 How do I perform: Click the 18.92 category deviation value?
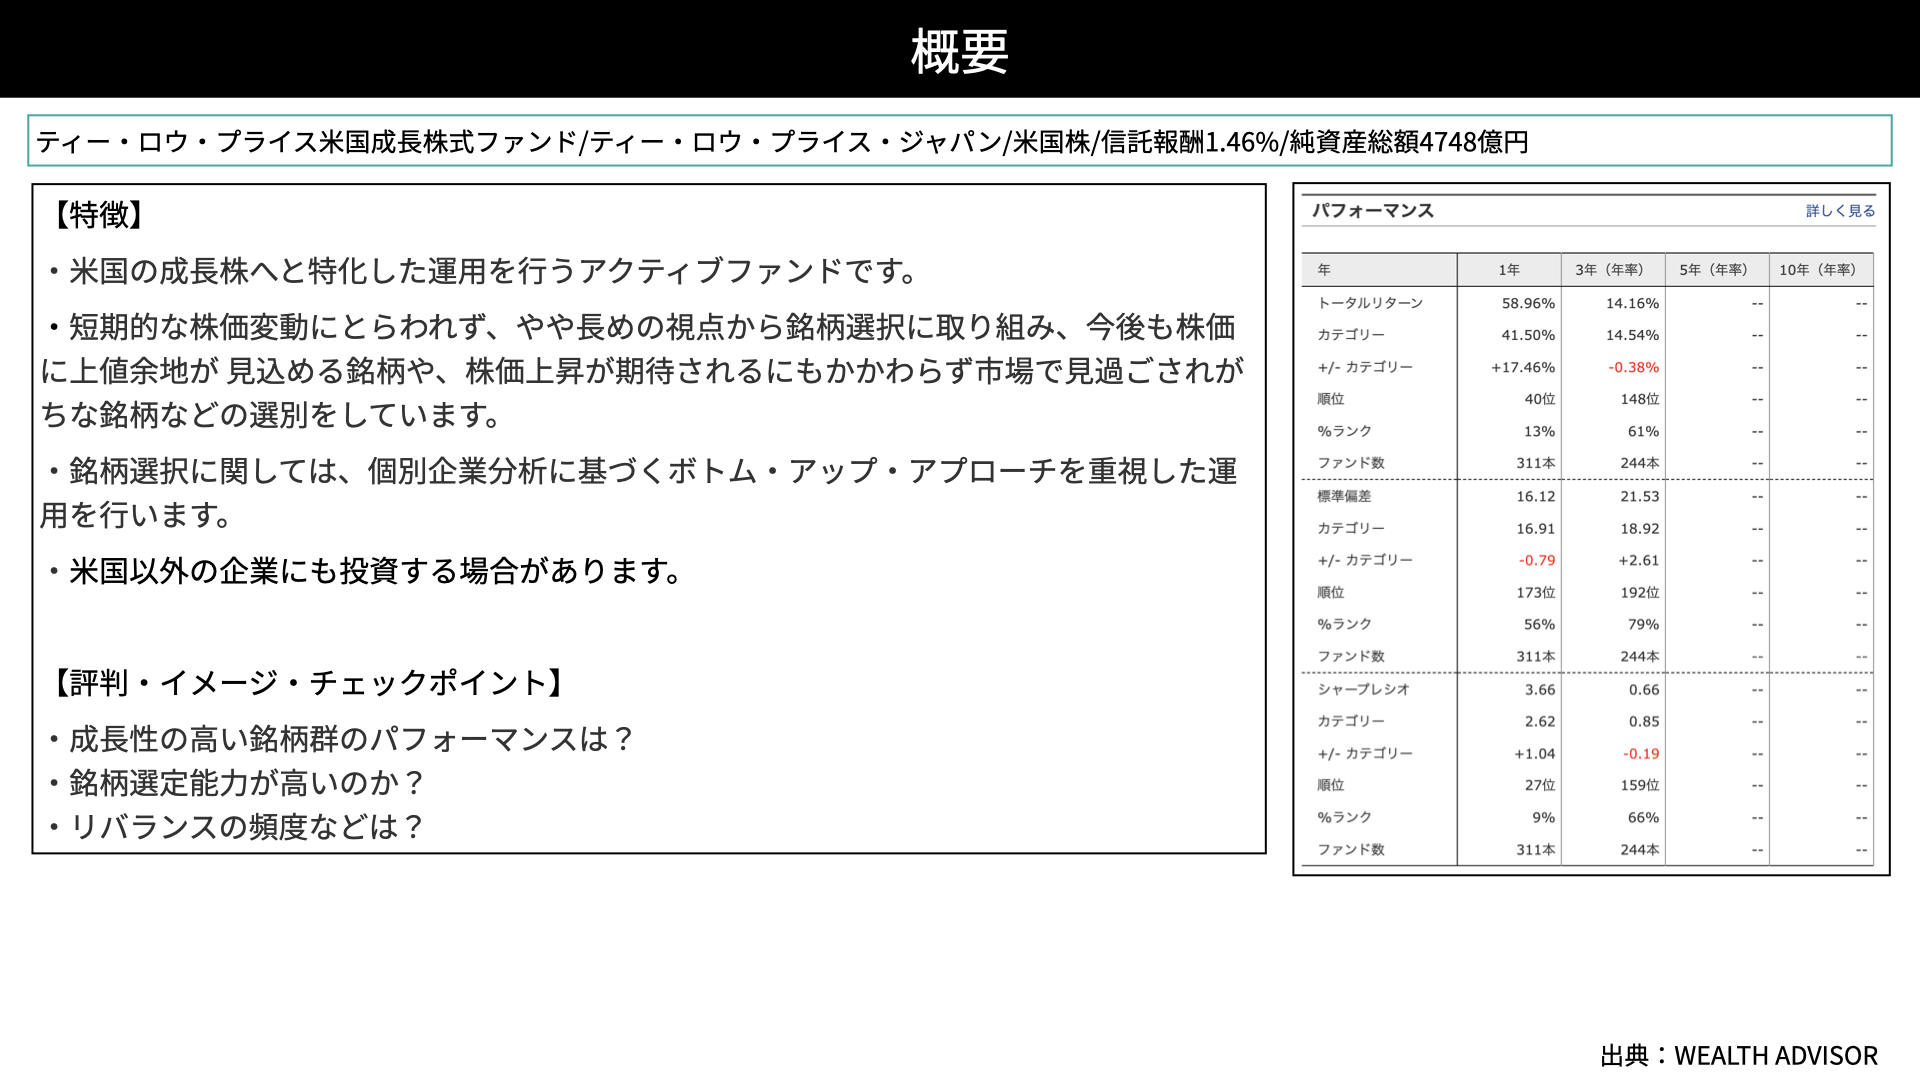pyautogui.click(x=1640, y=528)
